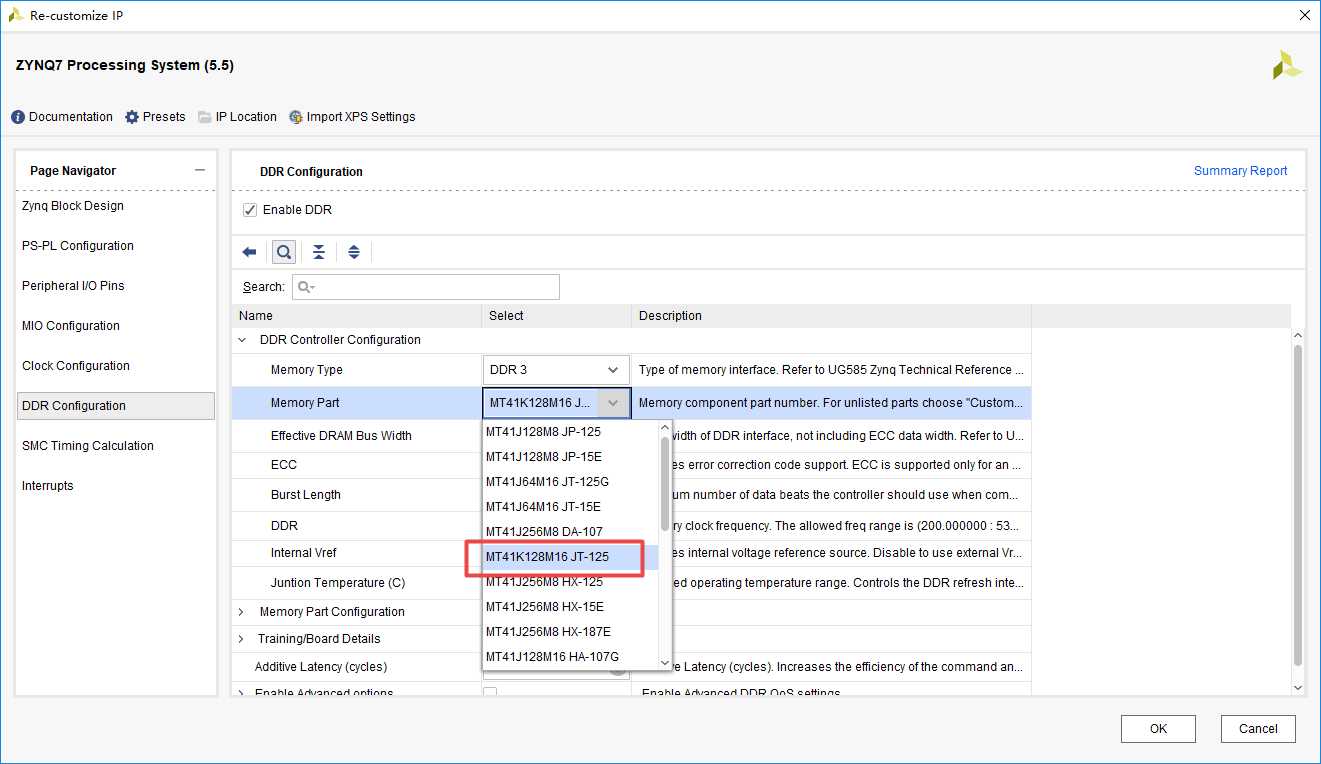1321x764 pixels.
Task: Click the Description column header
Action: coord(831,316)
